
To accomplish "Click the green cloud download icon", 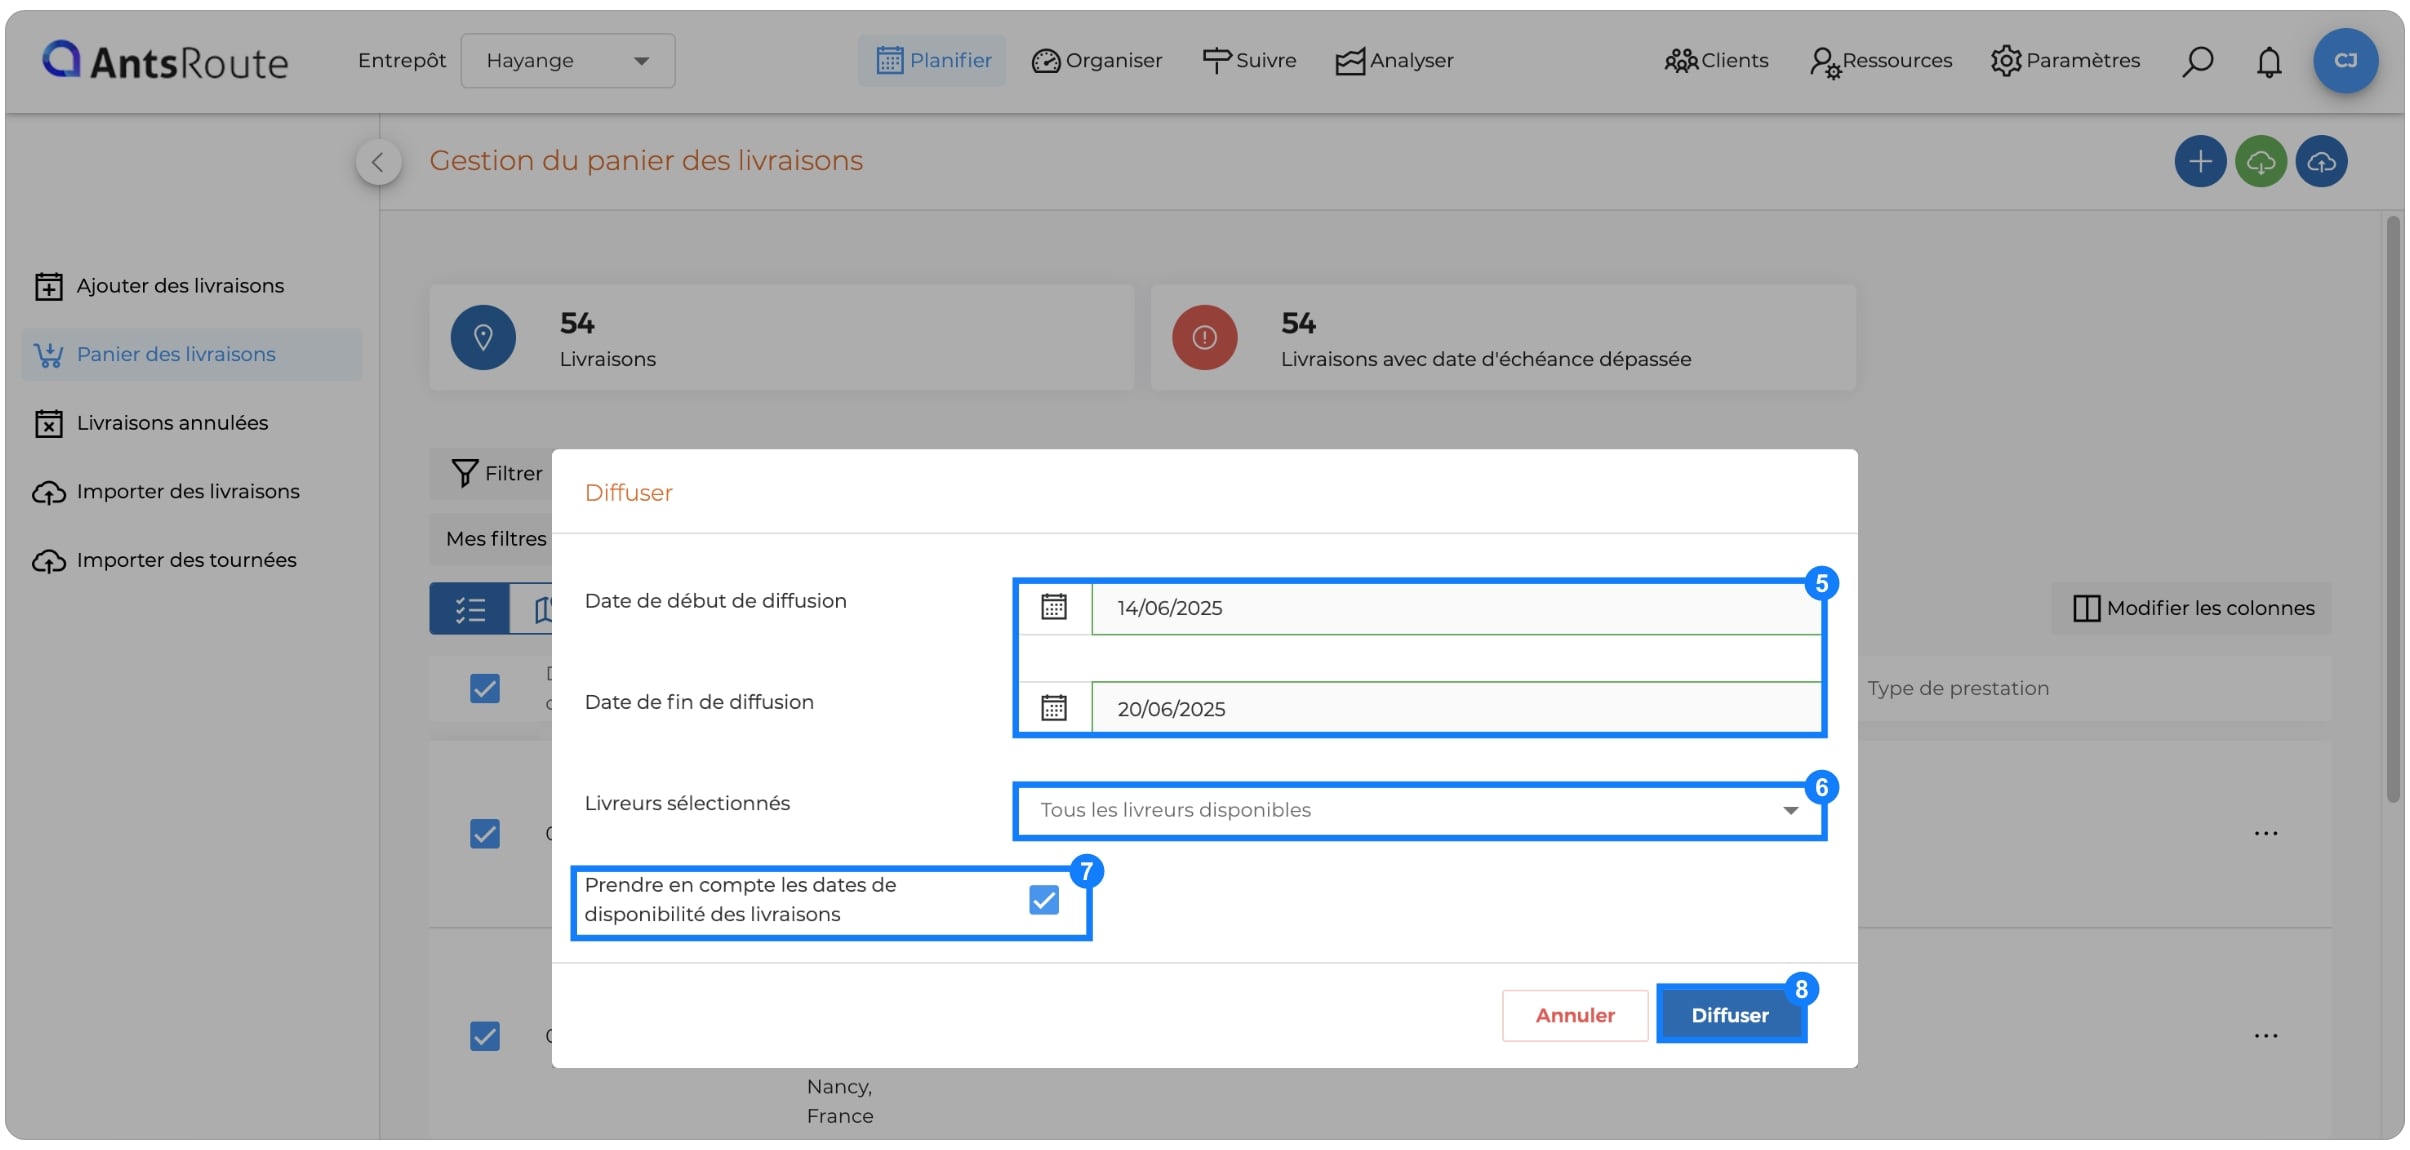I will pyautogui.click(x=2261, y=161).
